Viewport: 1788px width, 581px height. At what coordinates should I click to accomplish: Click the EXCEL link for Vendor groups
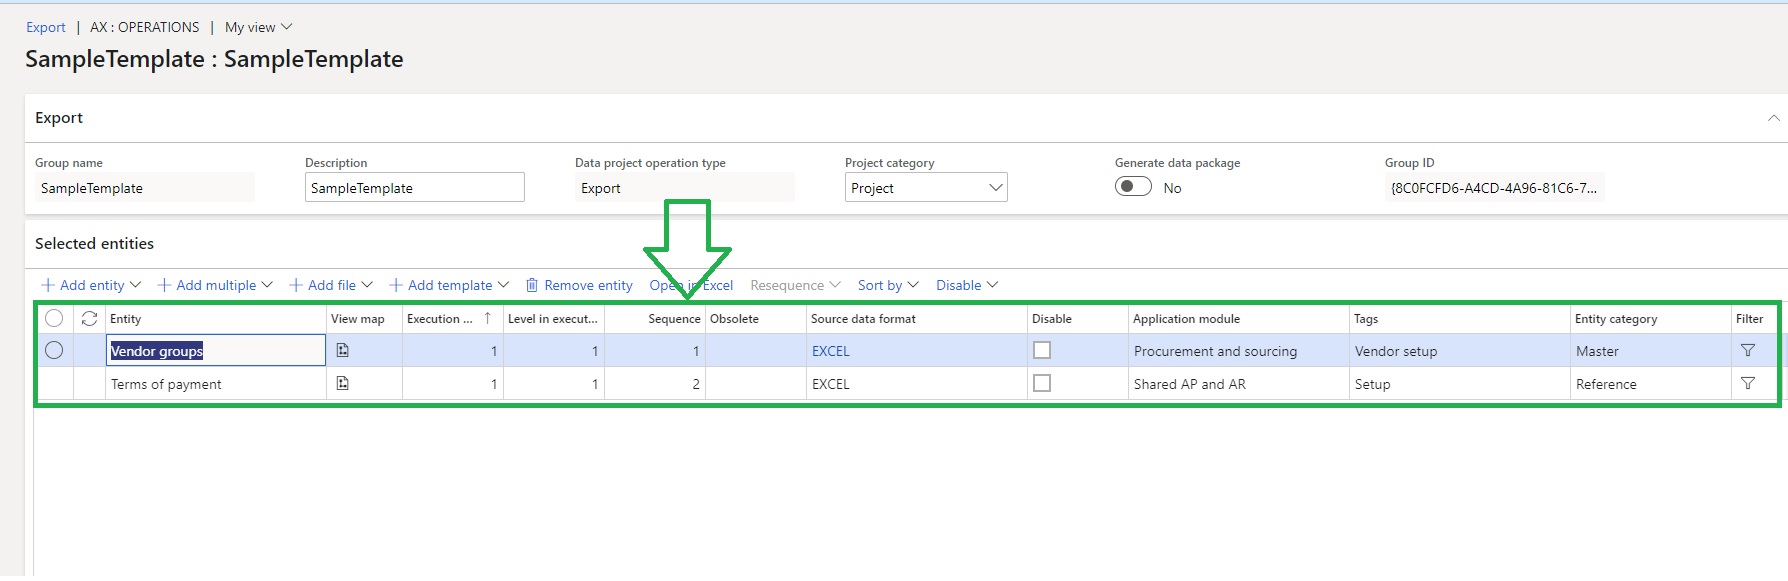[830, 351]
